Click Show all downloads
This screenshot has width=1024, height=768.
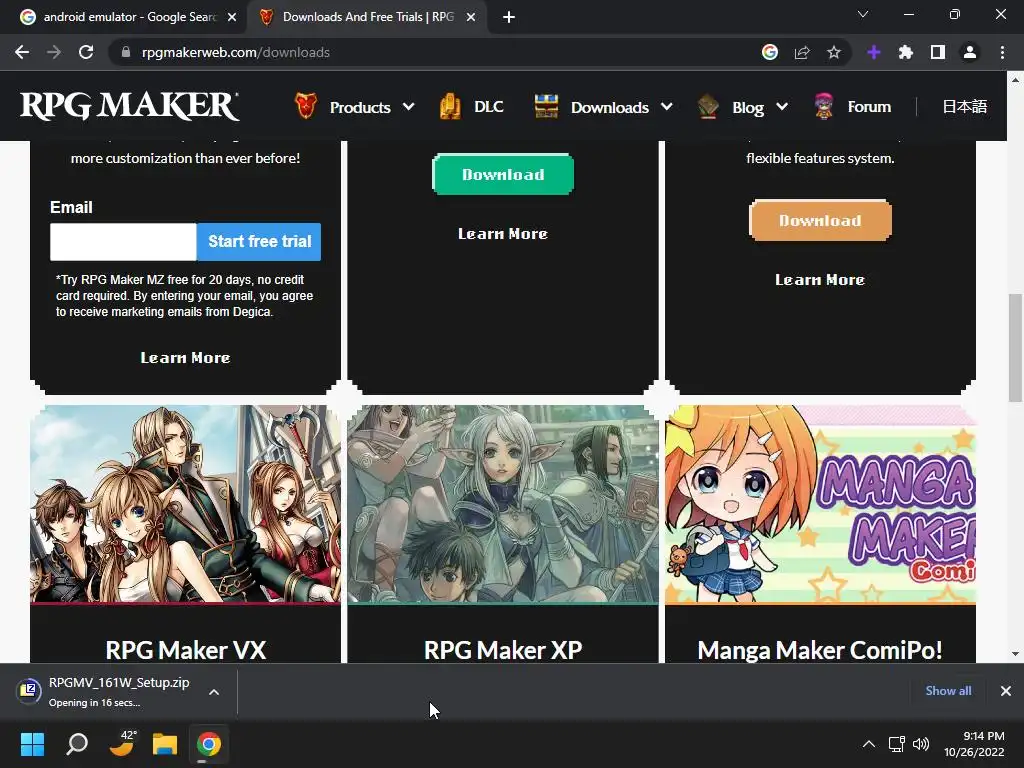pos(948,691)
